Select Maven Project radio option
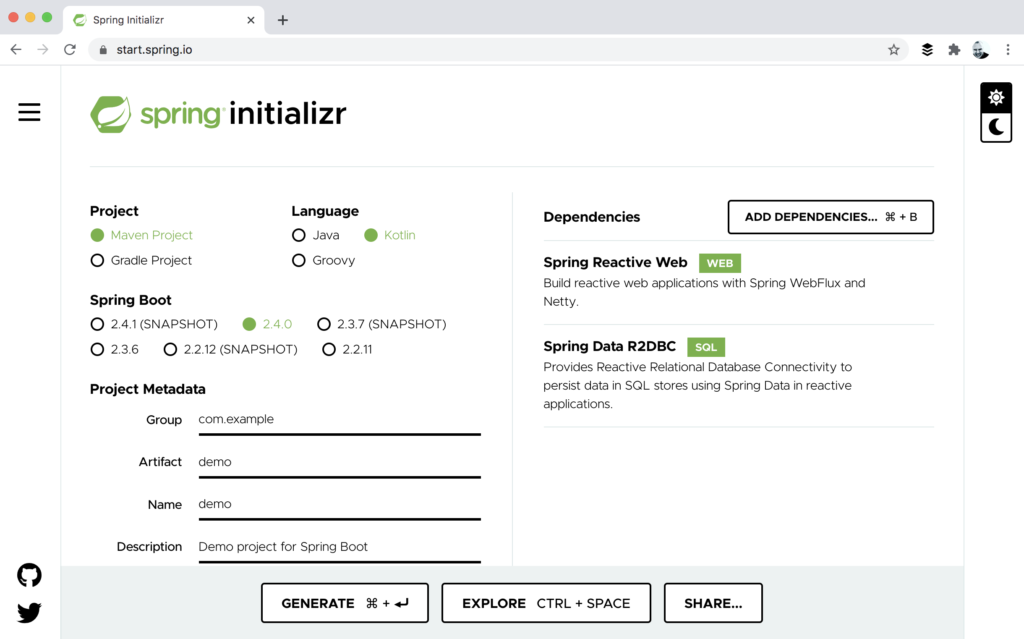Screen dimensions: 1024x639 tap(142, 235)
